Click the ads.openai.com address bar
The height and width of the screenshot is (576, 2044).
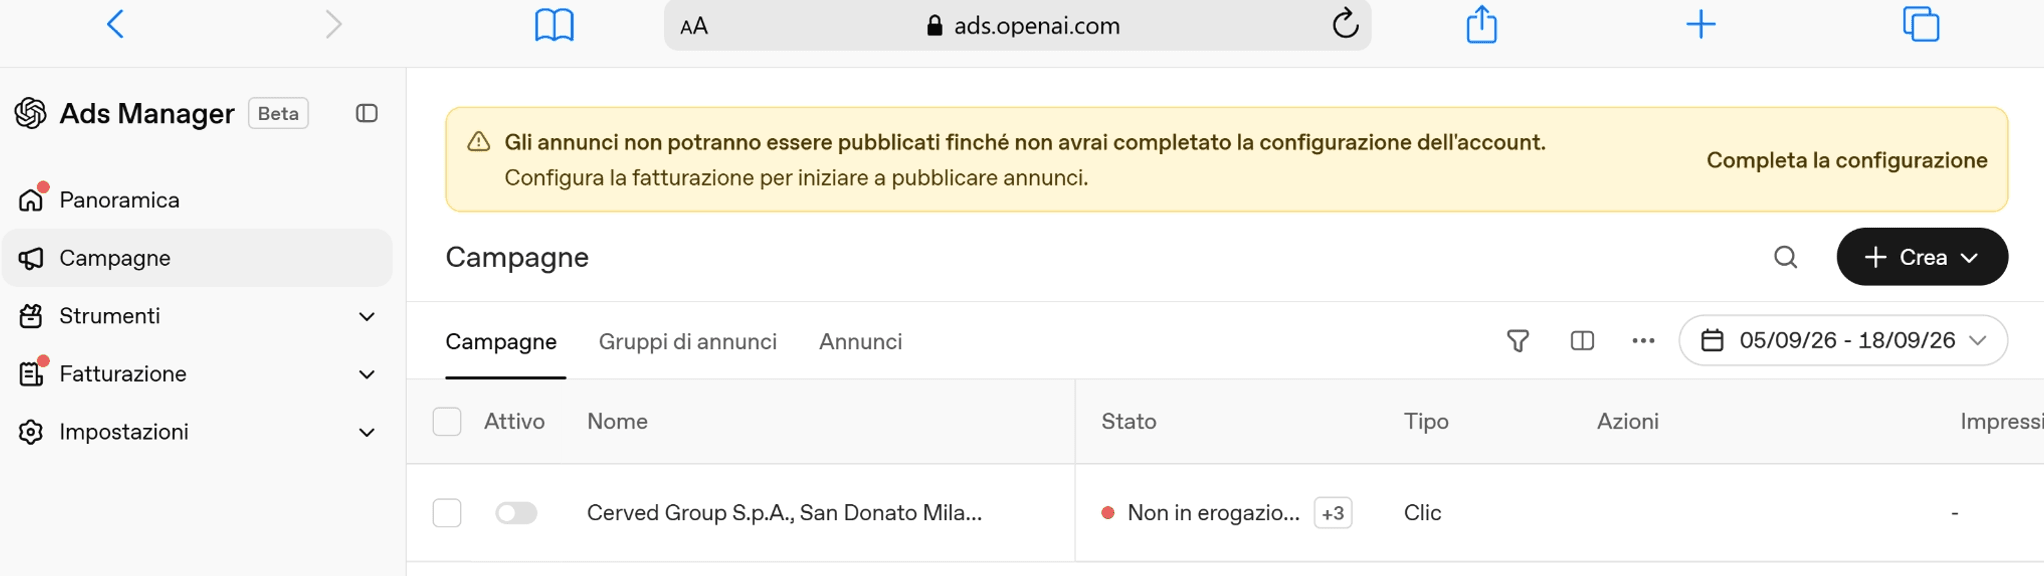click(1017, 25)
